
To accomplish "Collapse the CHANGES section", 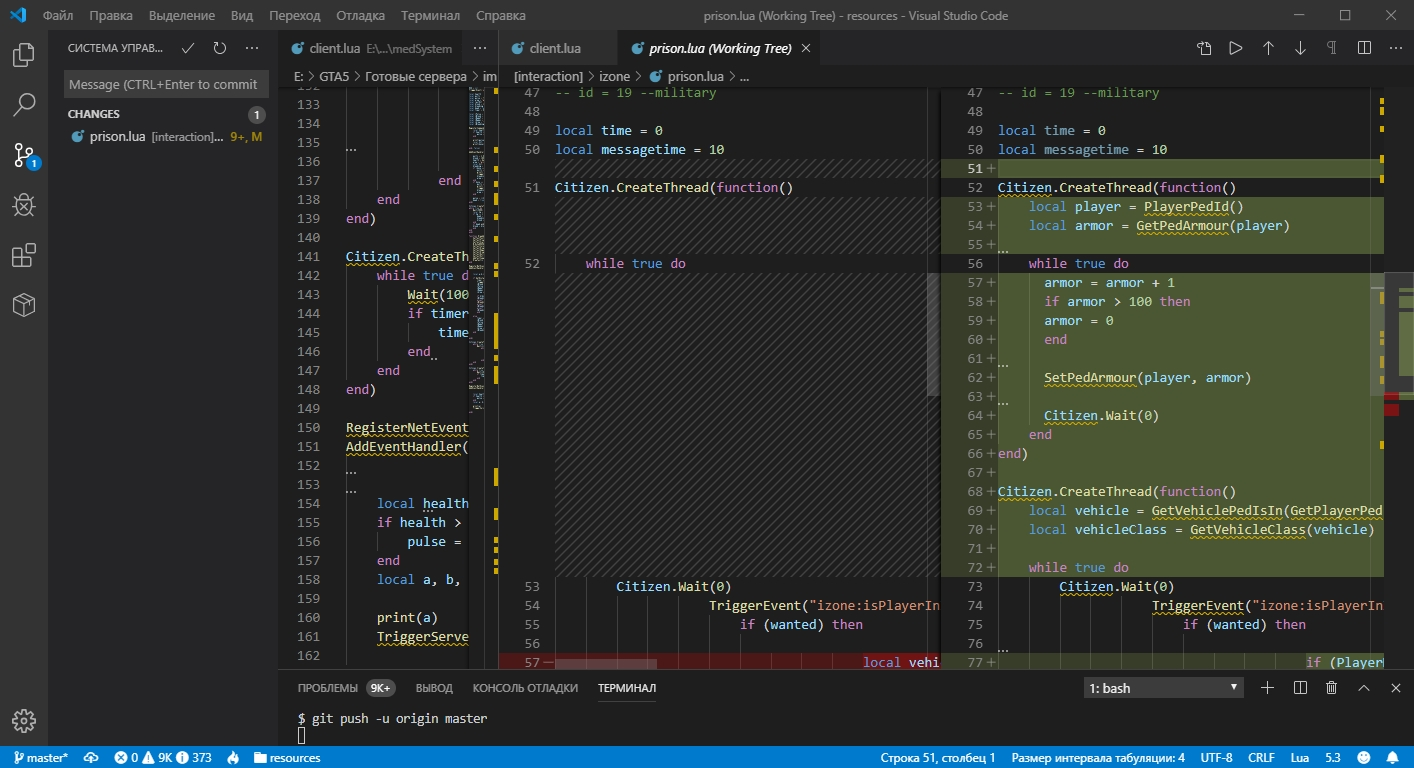I will coord(94,114).
